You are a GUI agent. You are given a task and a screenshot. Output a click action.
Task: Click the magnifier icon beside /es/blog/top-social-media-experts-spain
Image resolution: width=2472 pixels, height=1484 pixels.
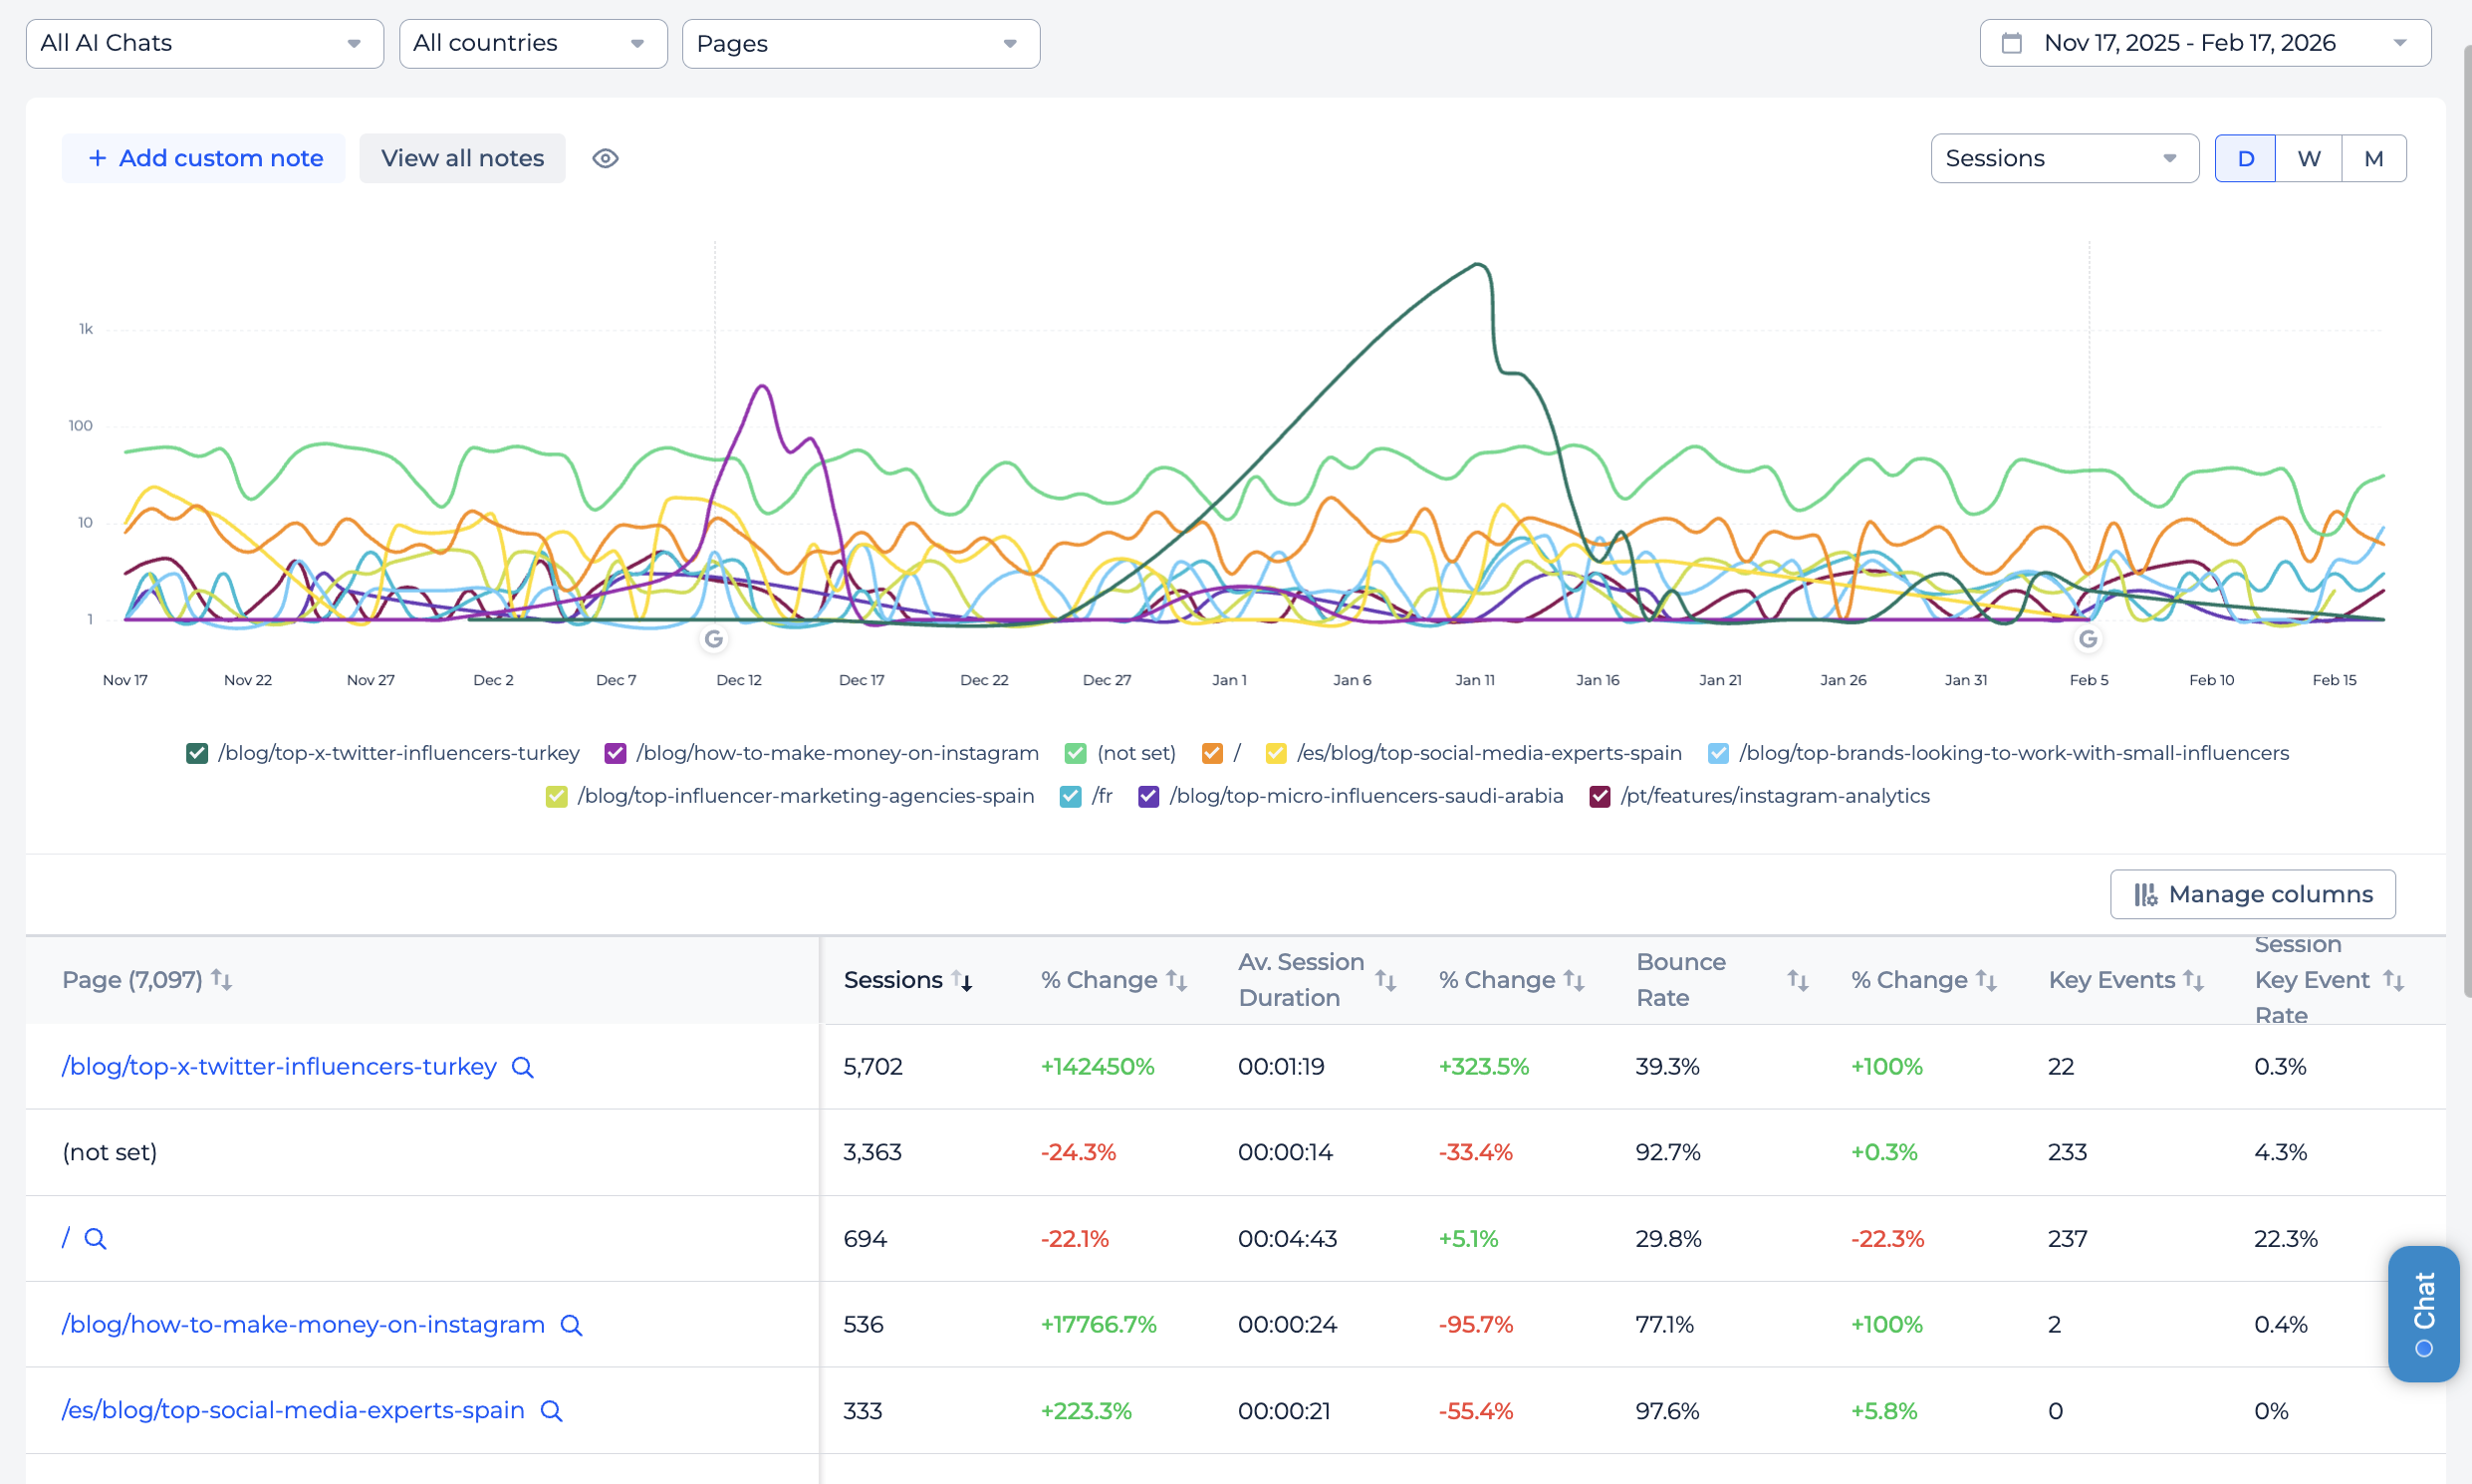[x=551, y=1410]
